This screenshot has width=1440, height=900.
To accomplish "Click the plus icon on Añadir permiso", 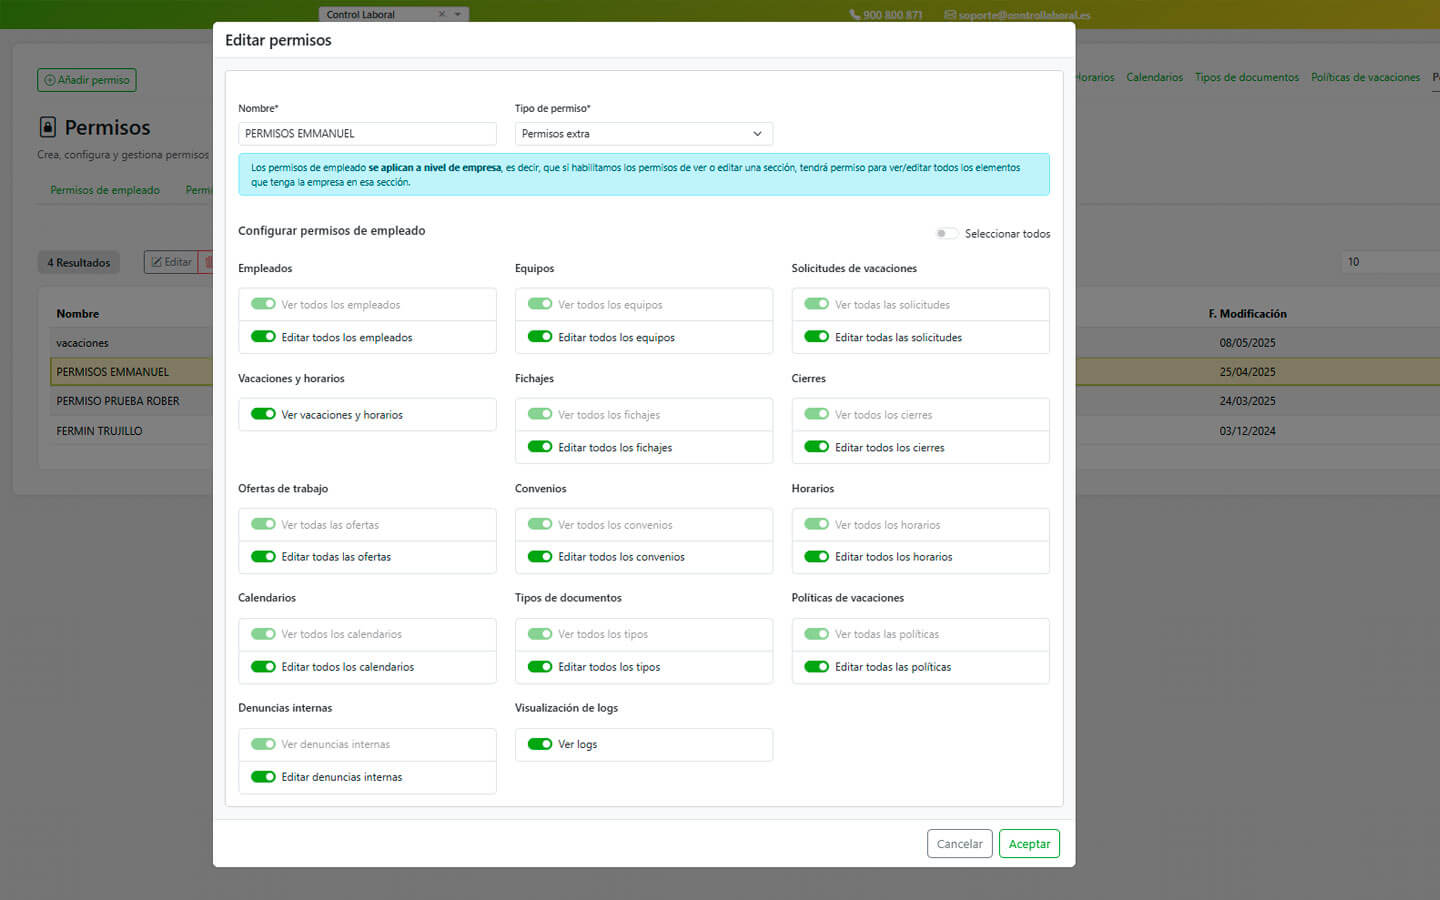I will click(x=50, y=80).
